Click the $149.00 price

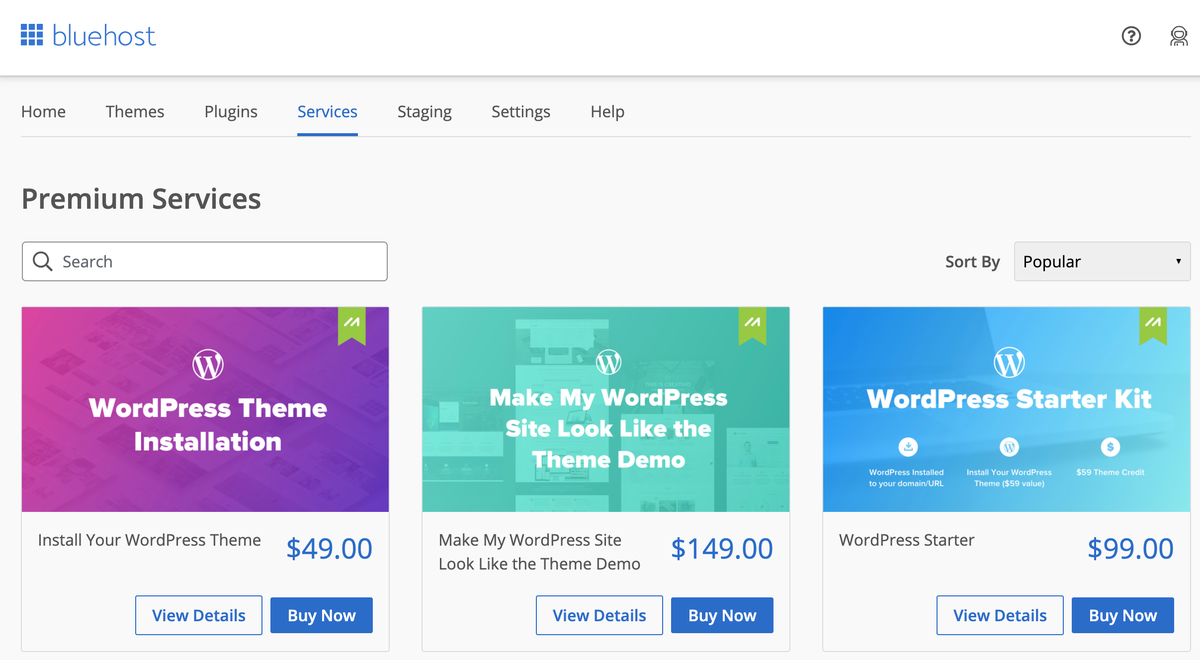722,549
